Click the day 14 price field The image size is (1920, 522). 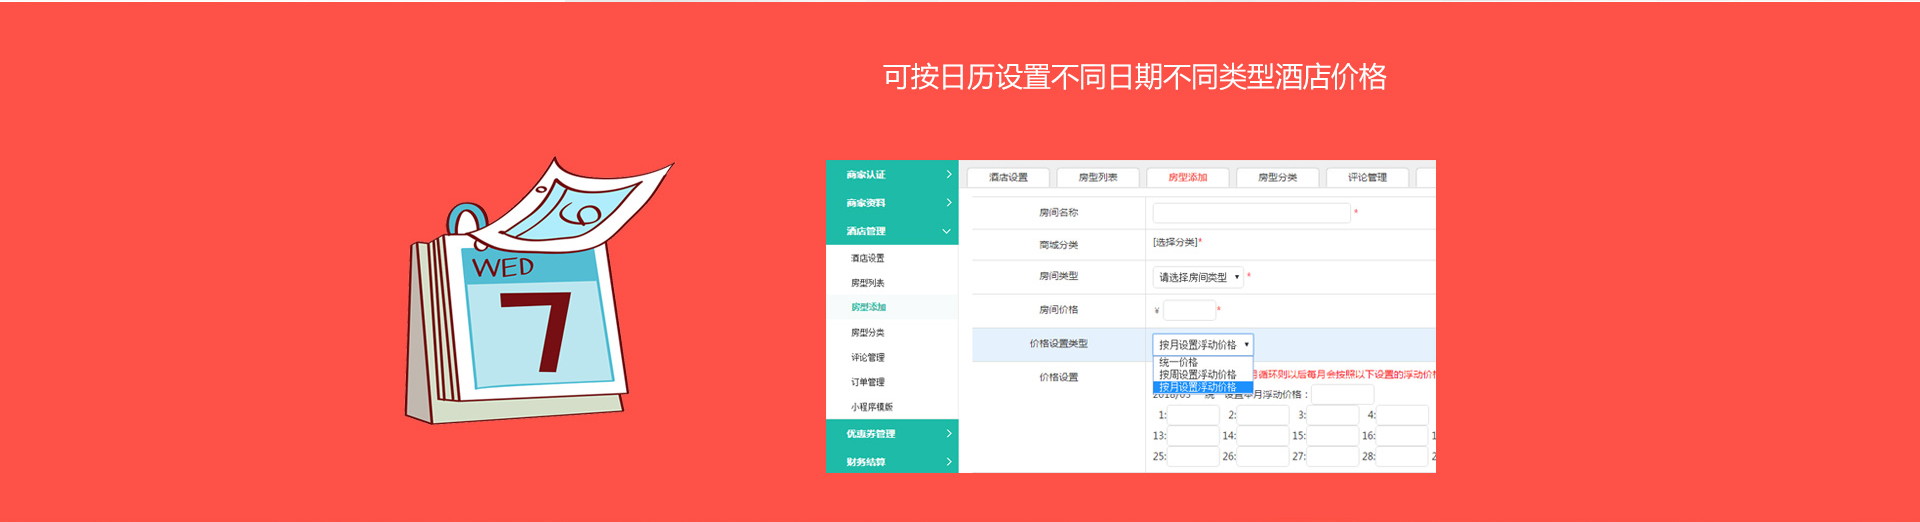click(x=1263, y=436)
